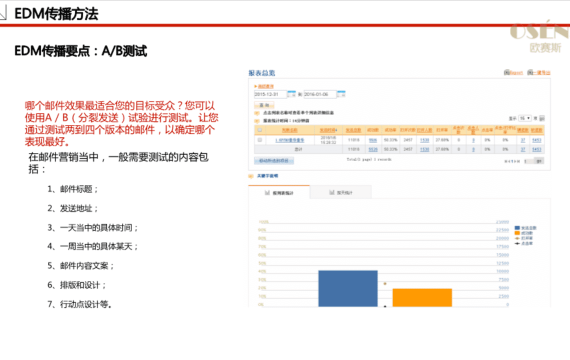Tick the select-all checkbox in table header
Screen dimensions: 570x360
(x=260, y=130)
